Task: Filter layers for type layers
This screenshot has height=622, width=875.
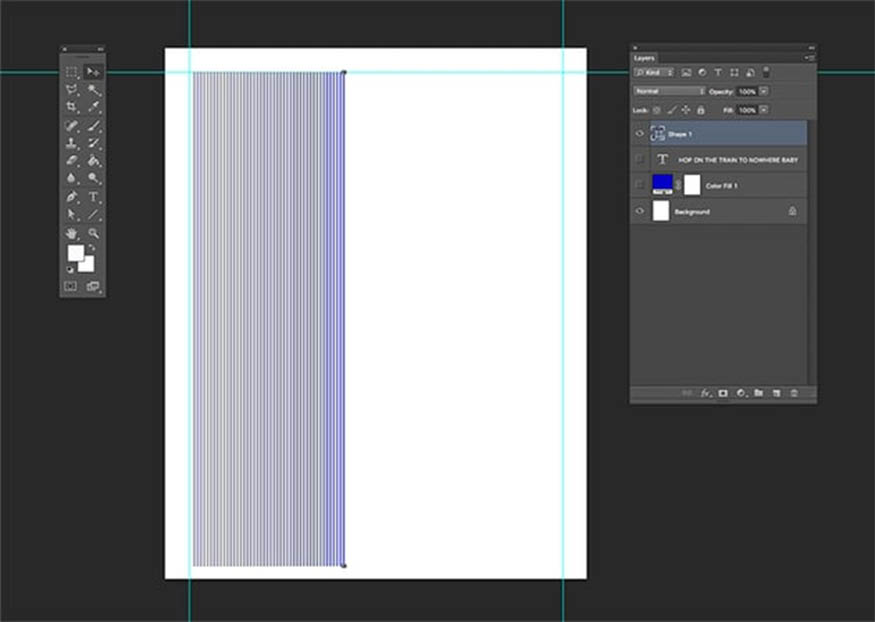Action: 718,73
